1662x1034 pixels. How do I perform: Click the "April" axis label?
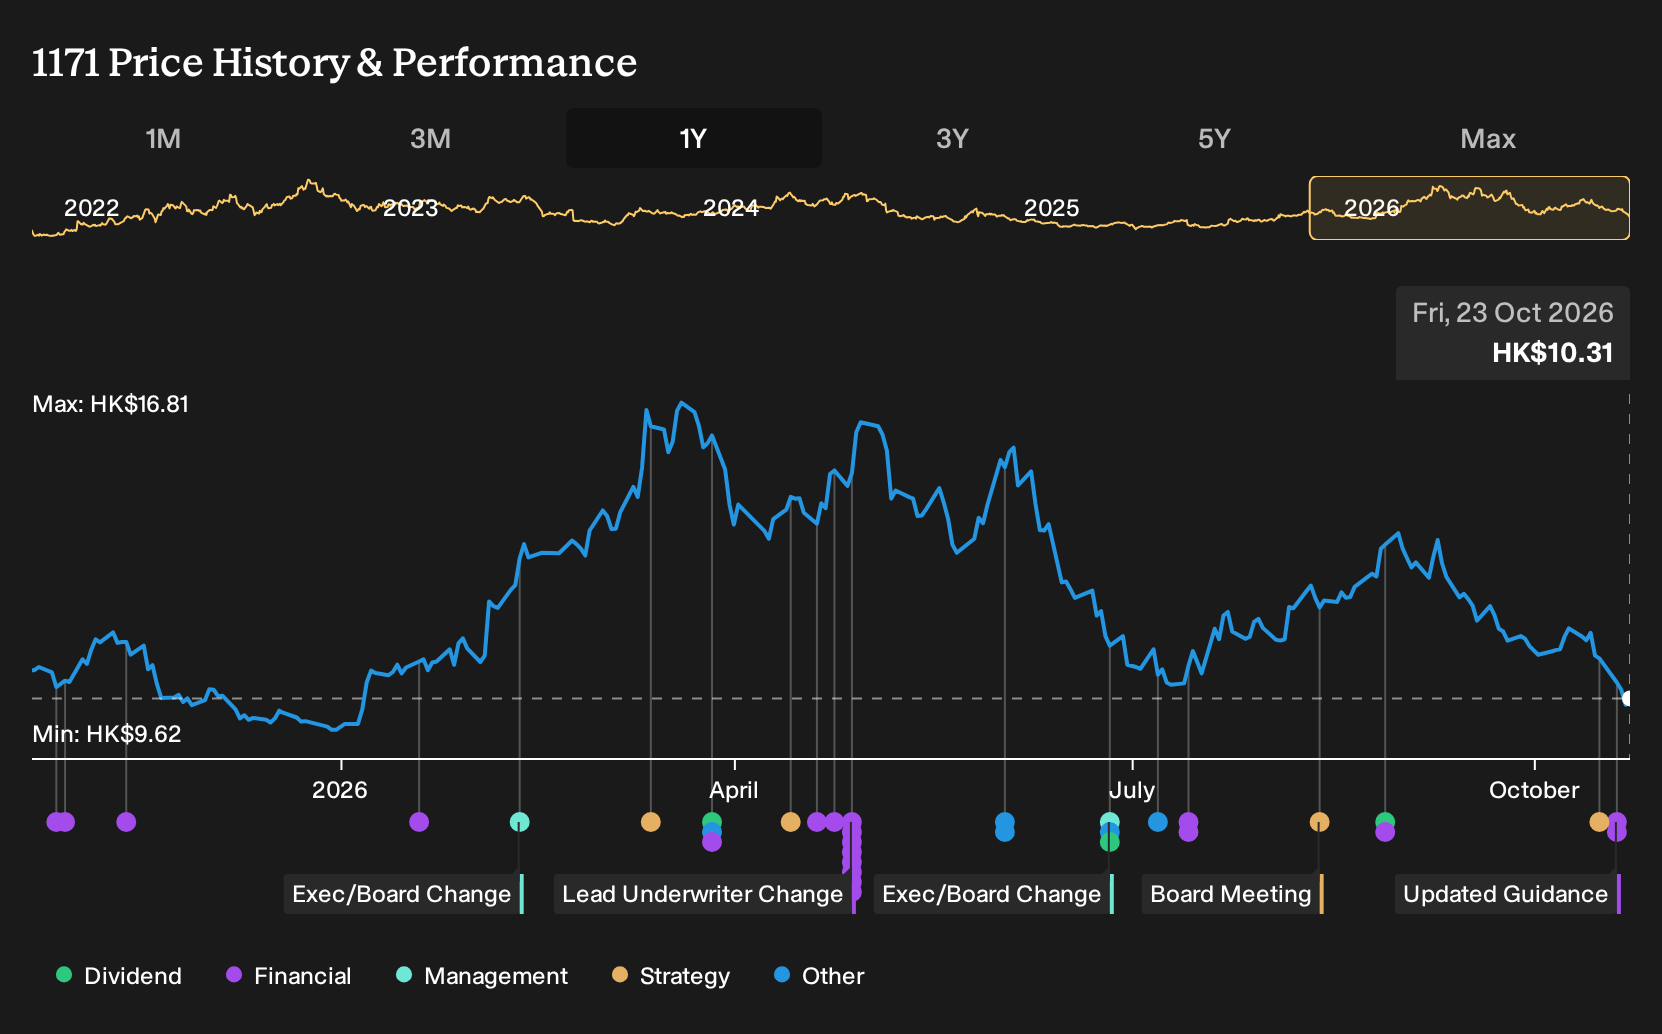pos(734,790)
